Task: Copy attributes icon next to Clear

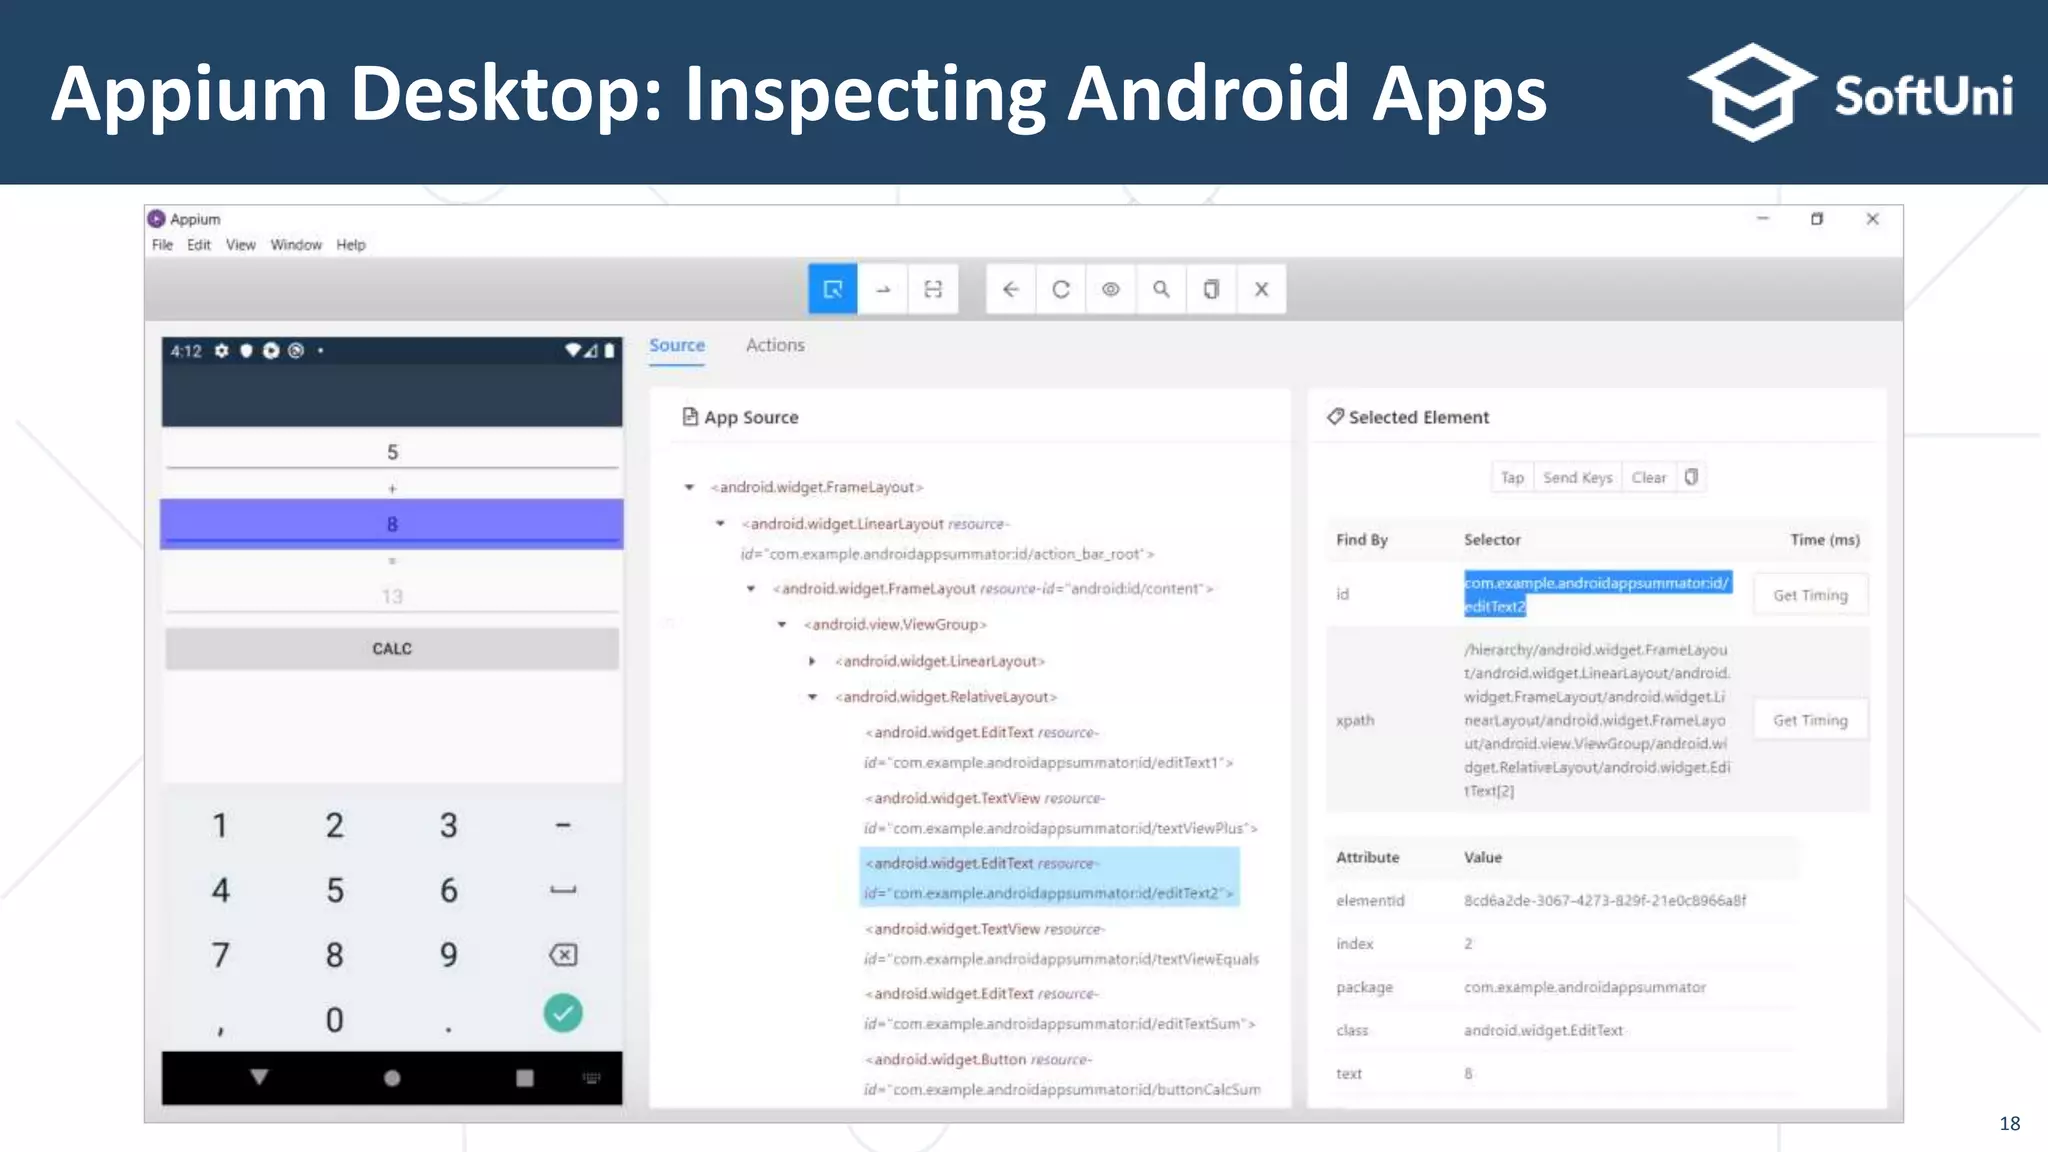Action: [1691, 477]
